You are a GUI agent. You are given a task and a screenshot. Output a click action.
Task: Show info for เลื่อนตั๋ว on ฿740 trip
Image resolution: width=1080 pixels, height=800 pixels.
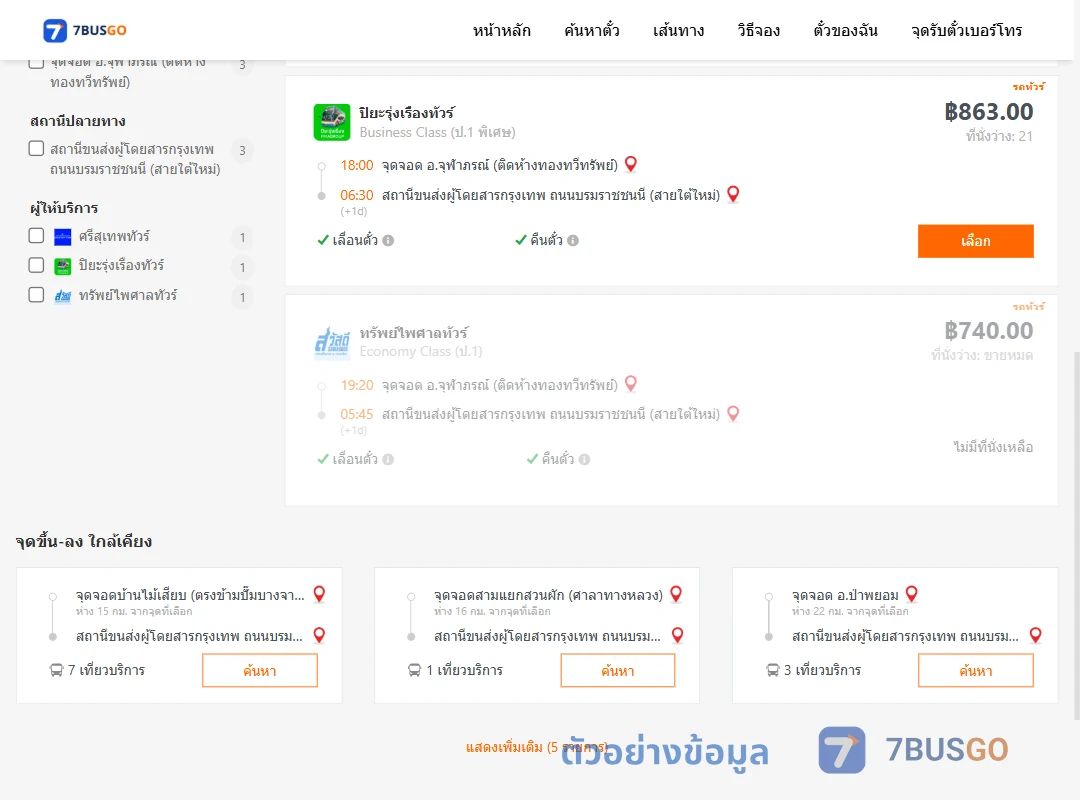click(x=388, y=460)
